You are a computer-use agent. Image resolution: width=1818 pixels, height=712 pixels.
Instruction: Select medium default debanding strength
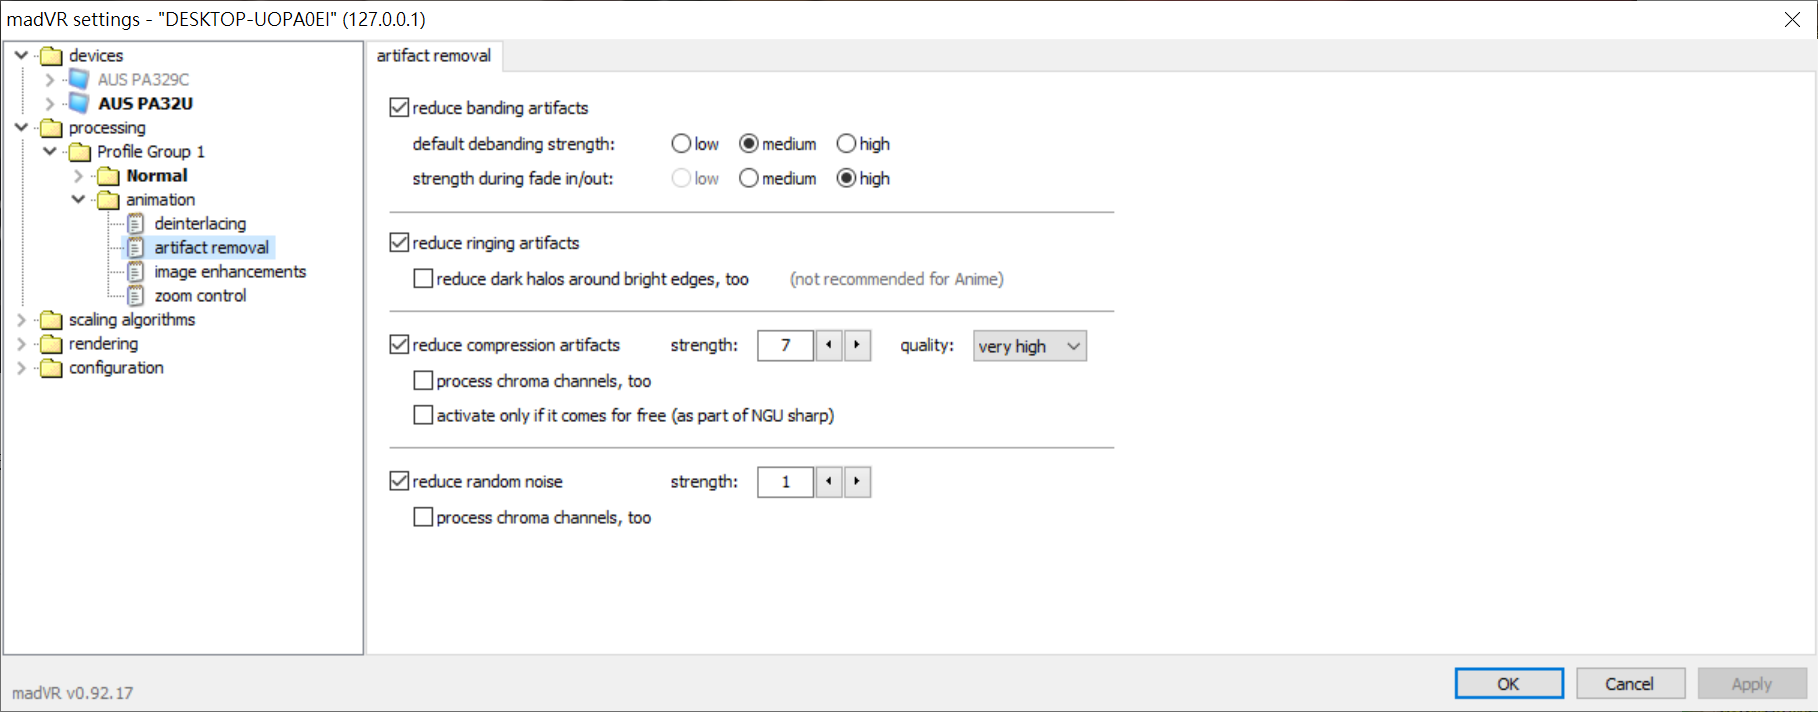coord(749,143)
